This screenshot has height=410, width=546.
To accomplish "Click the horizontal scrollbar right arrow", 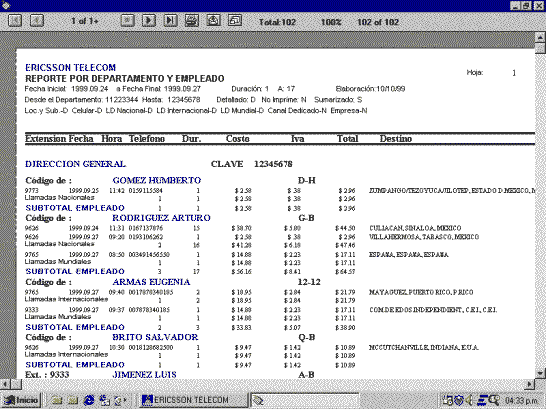I will tap(529, 384).
